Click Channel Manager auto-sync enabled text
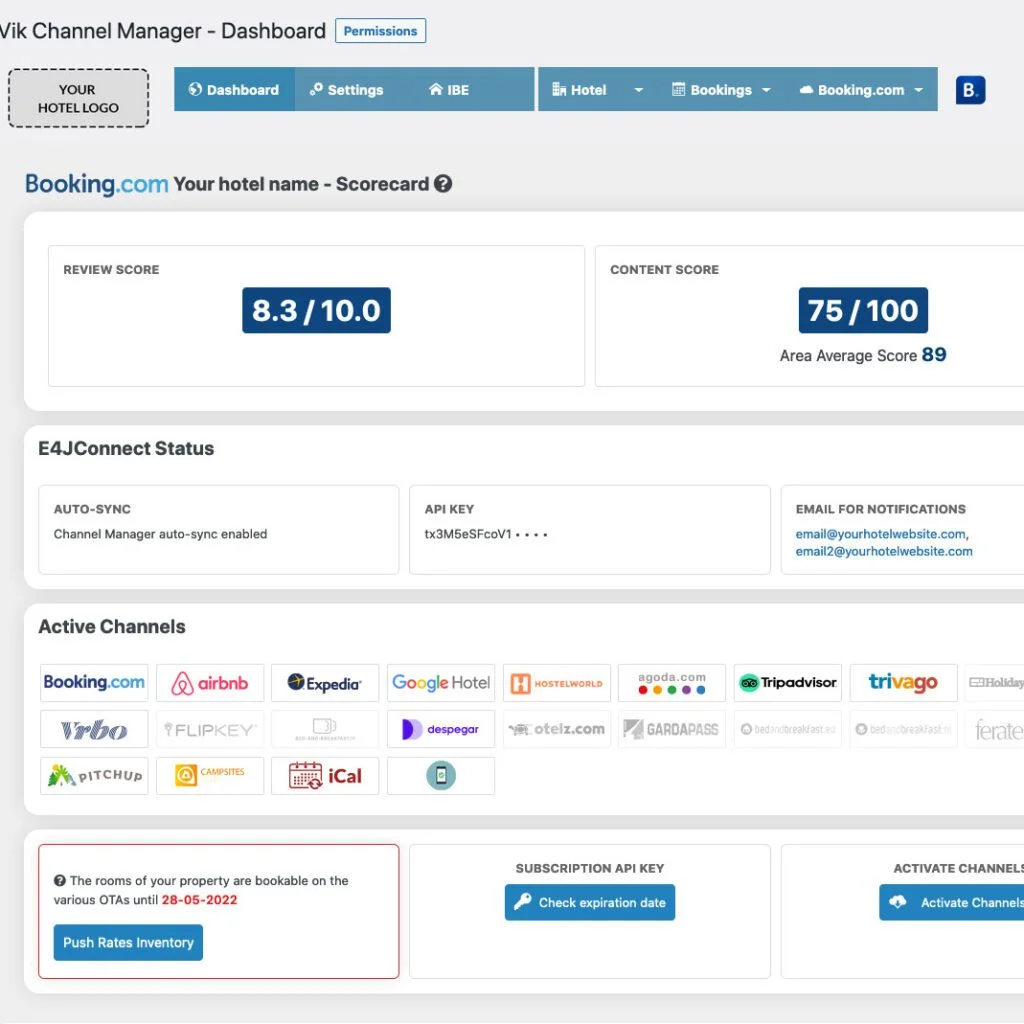Screen dimensions: 1024x1024 (x=160, y=534)
